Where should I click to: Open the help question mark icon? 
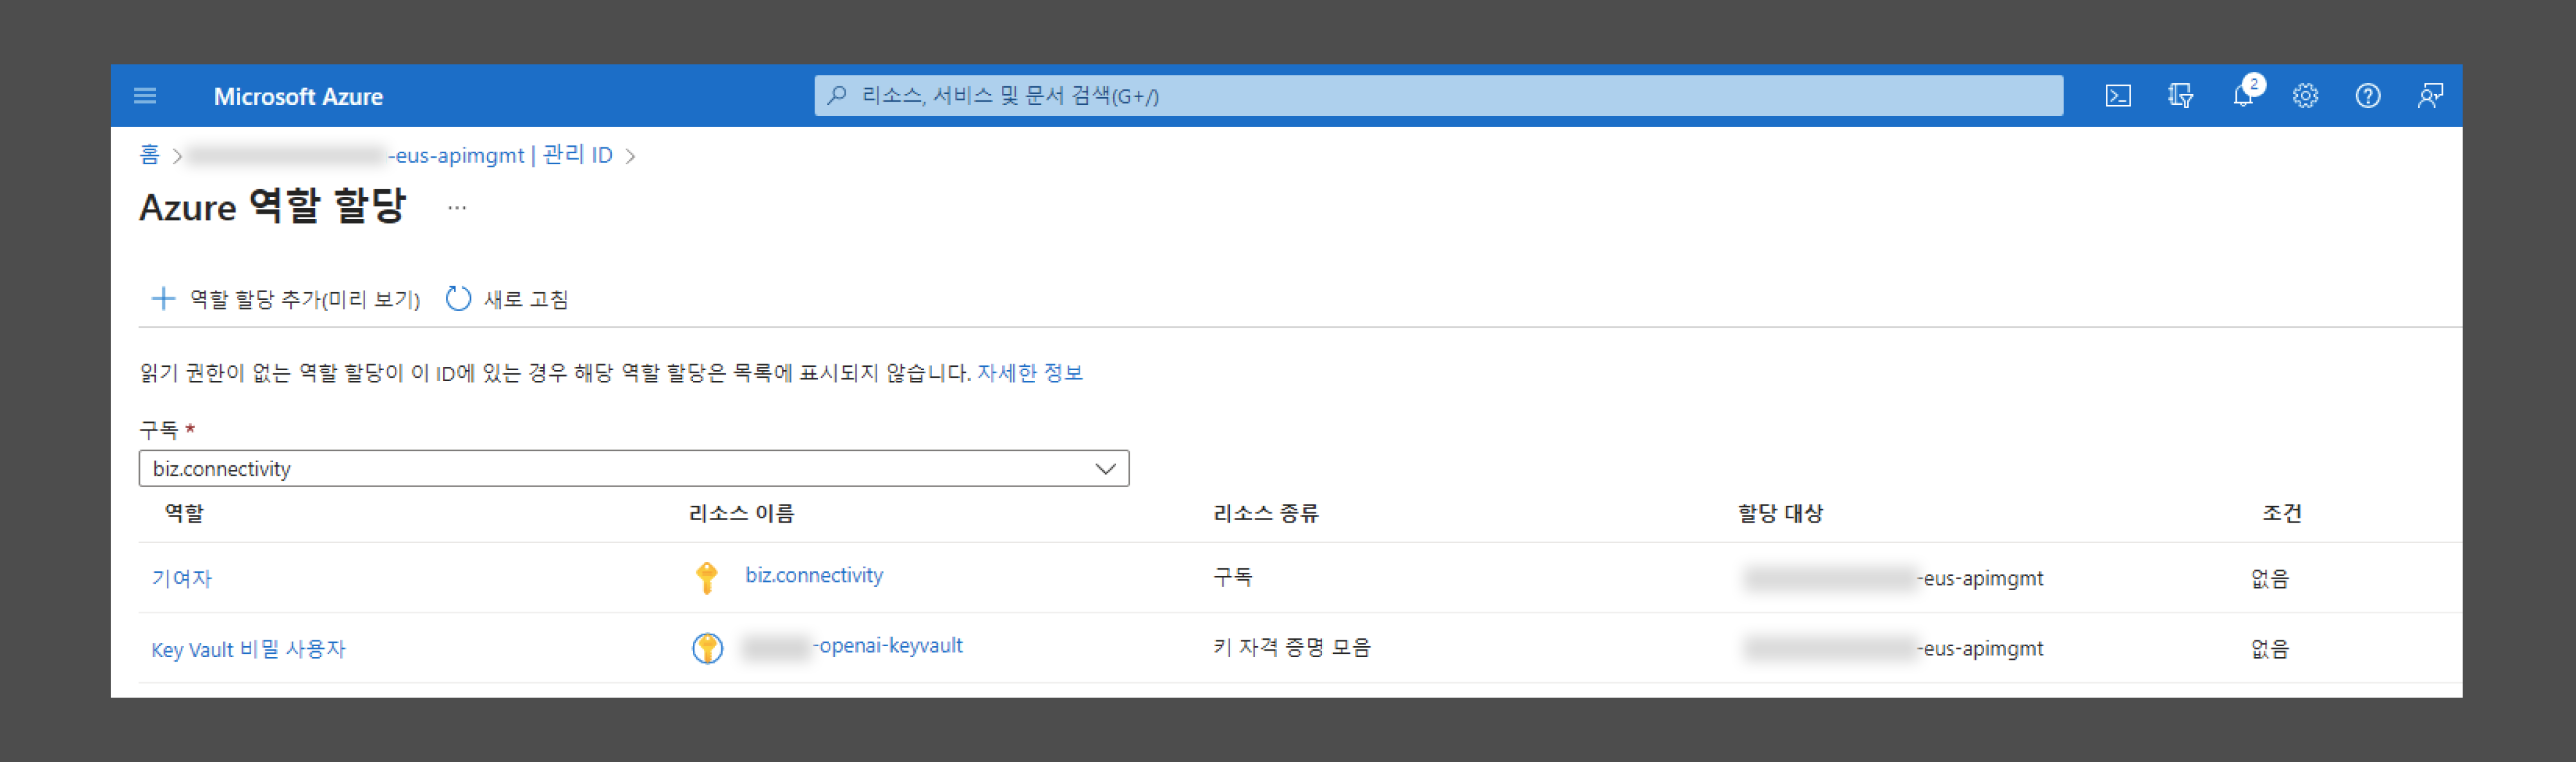click(2367, 96)
